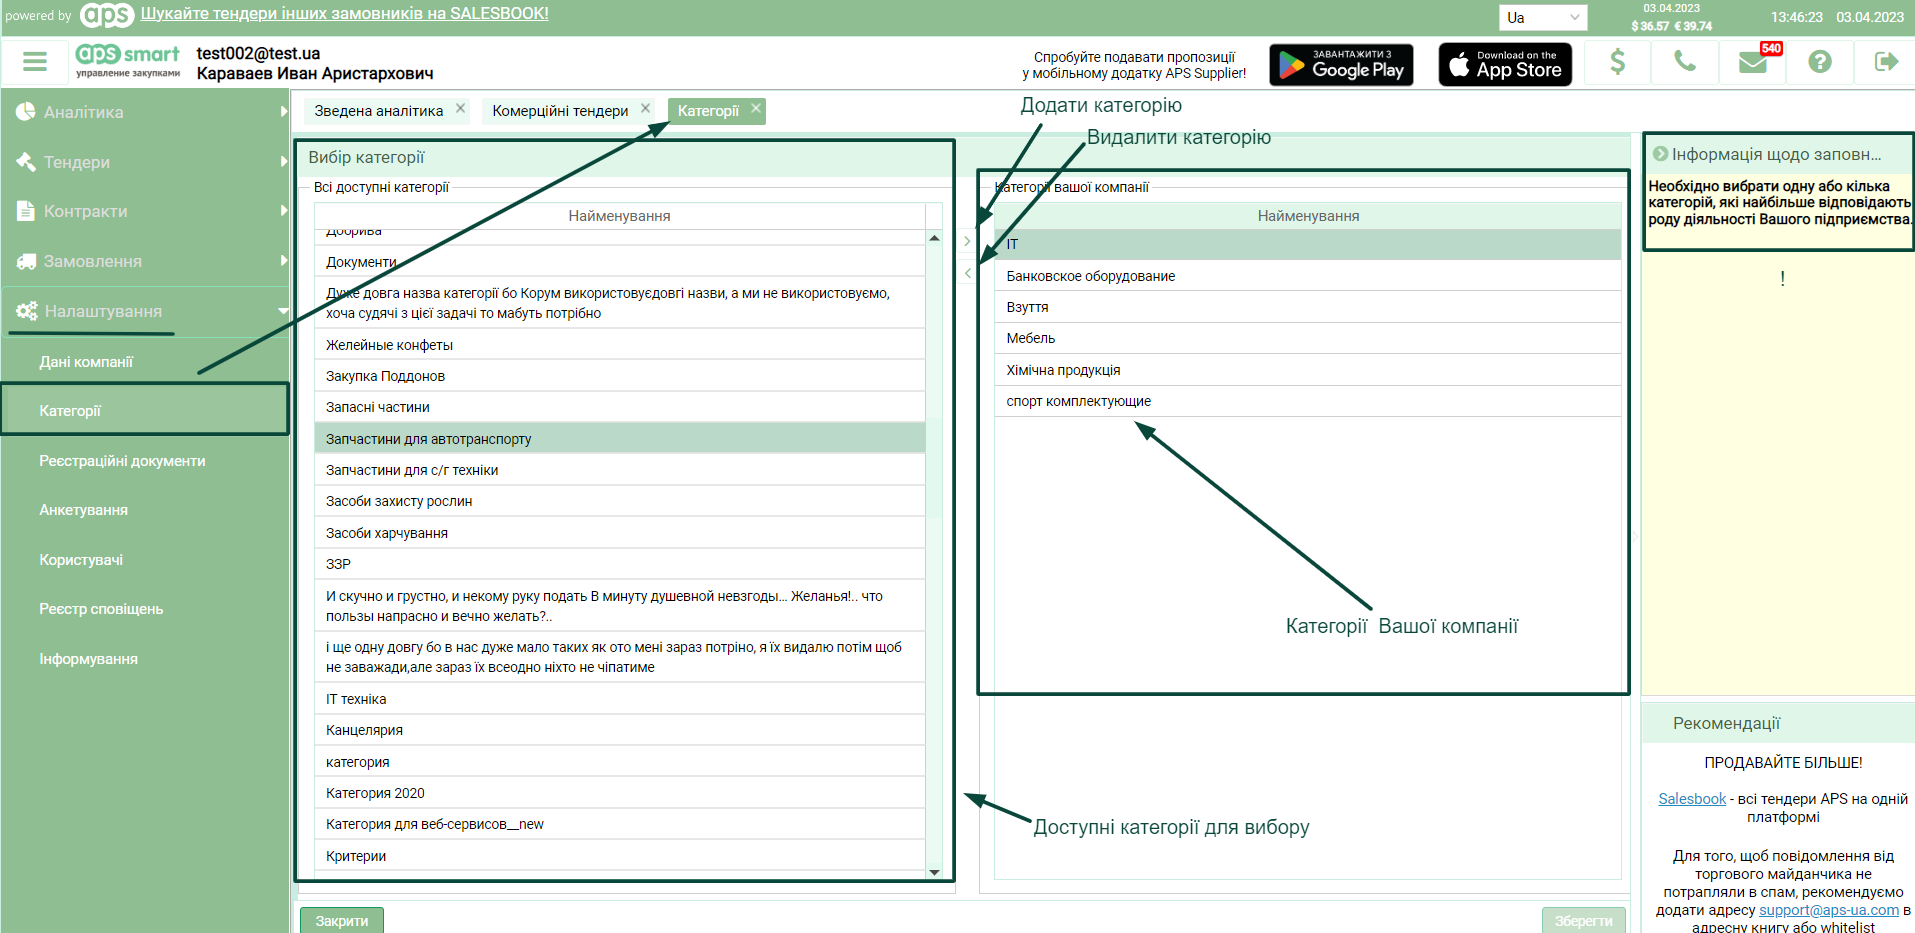
Task: Select Хімічна продукція company category
Action: click(x=1308, y=370)
